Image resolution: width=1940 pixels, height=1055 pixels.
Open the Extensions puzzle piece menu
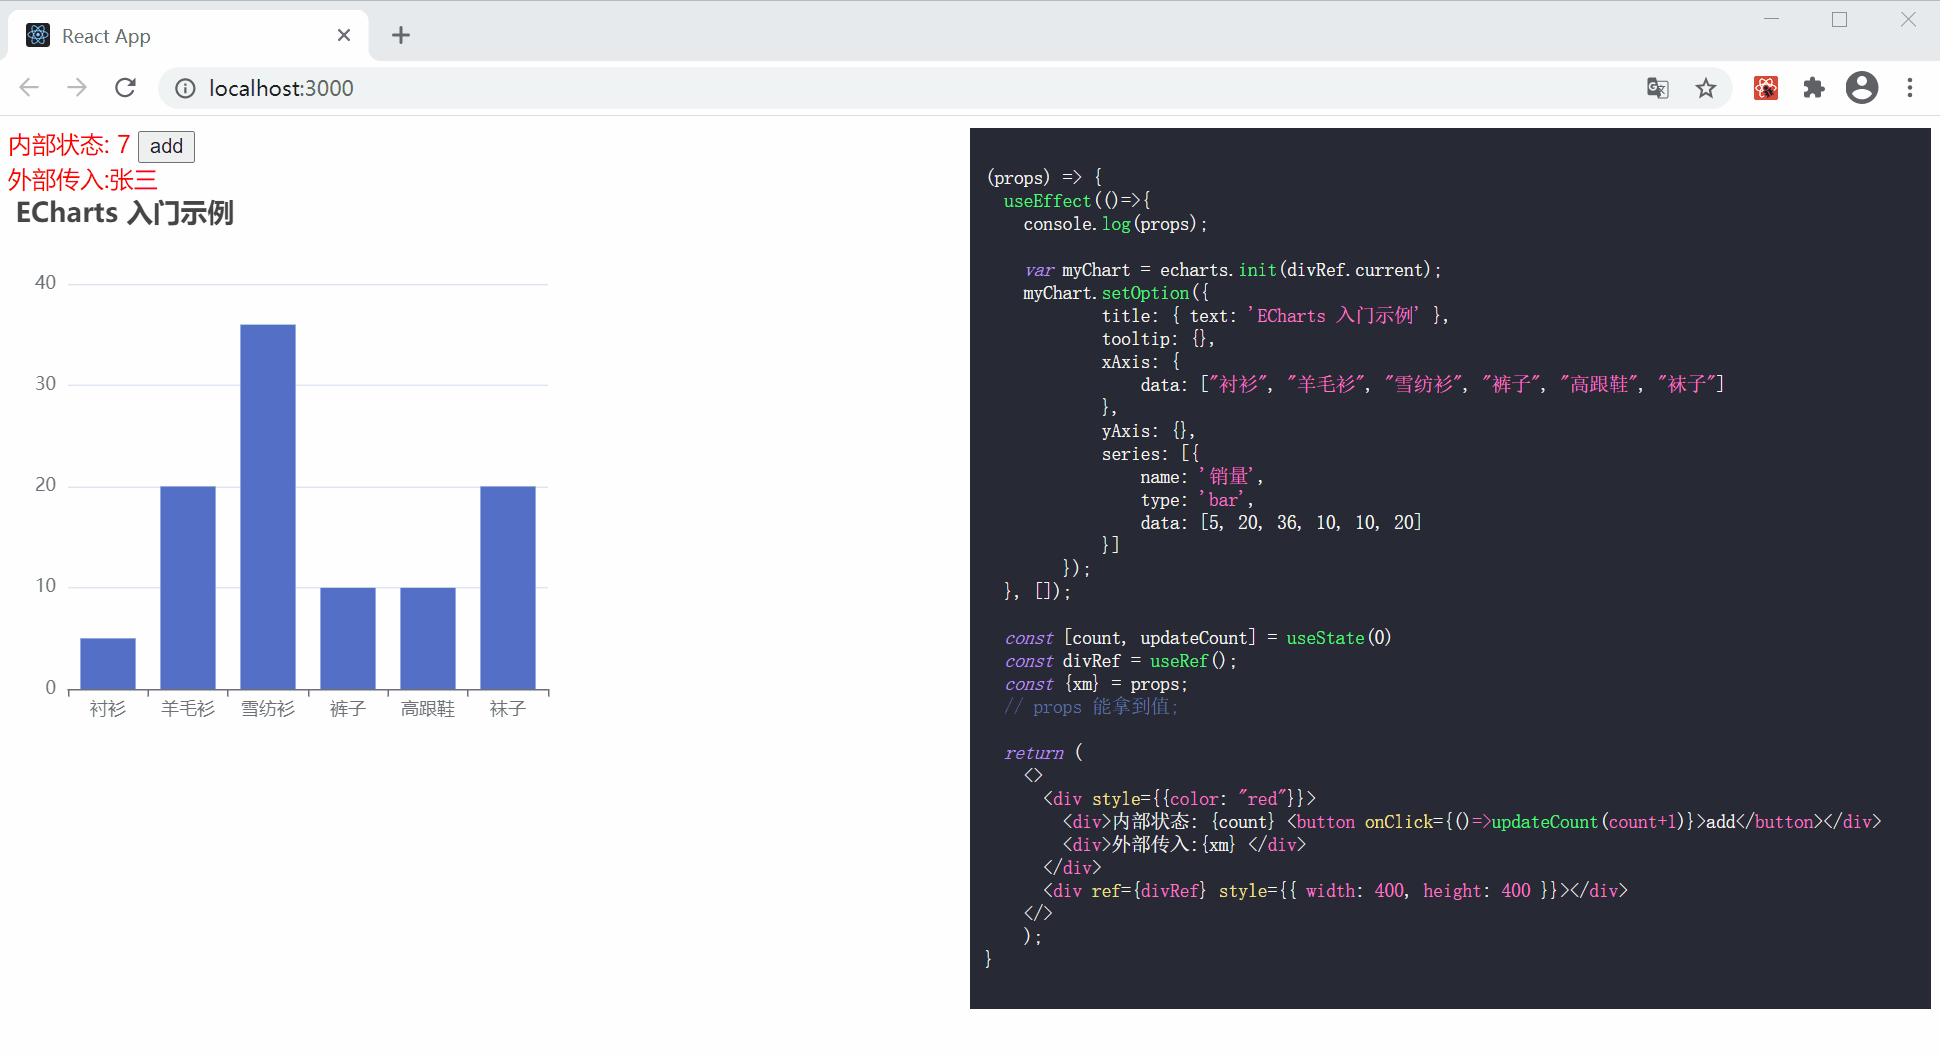1814,88
